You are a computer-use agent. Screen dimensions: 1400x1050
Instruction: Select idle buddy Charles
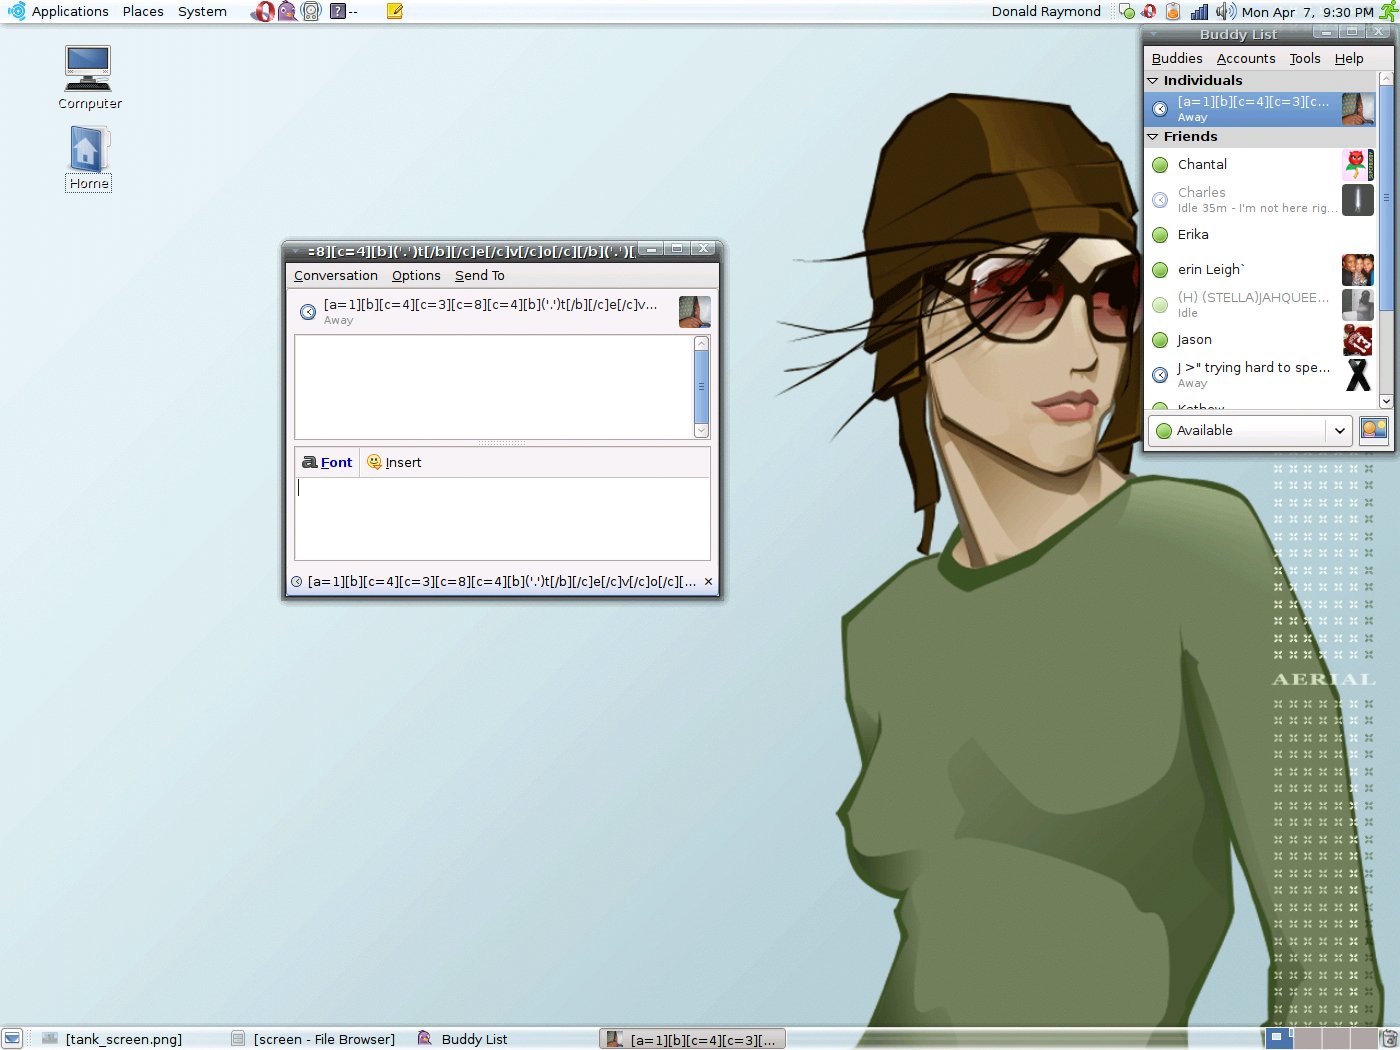coord(1260,200)
